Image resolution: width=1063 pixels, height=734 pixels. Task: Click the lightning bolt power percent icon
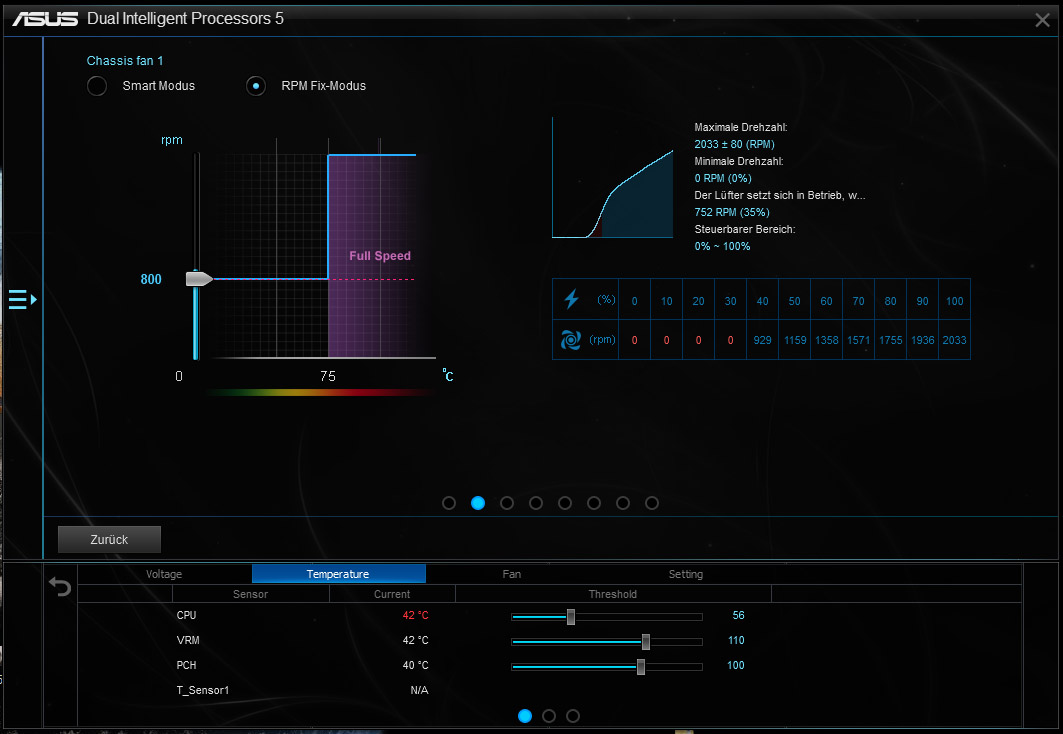[x=571, y=299]
